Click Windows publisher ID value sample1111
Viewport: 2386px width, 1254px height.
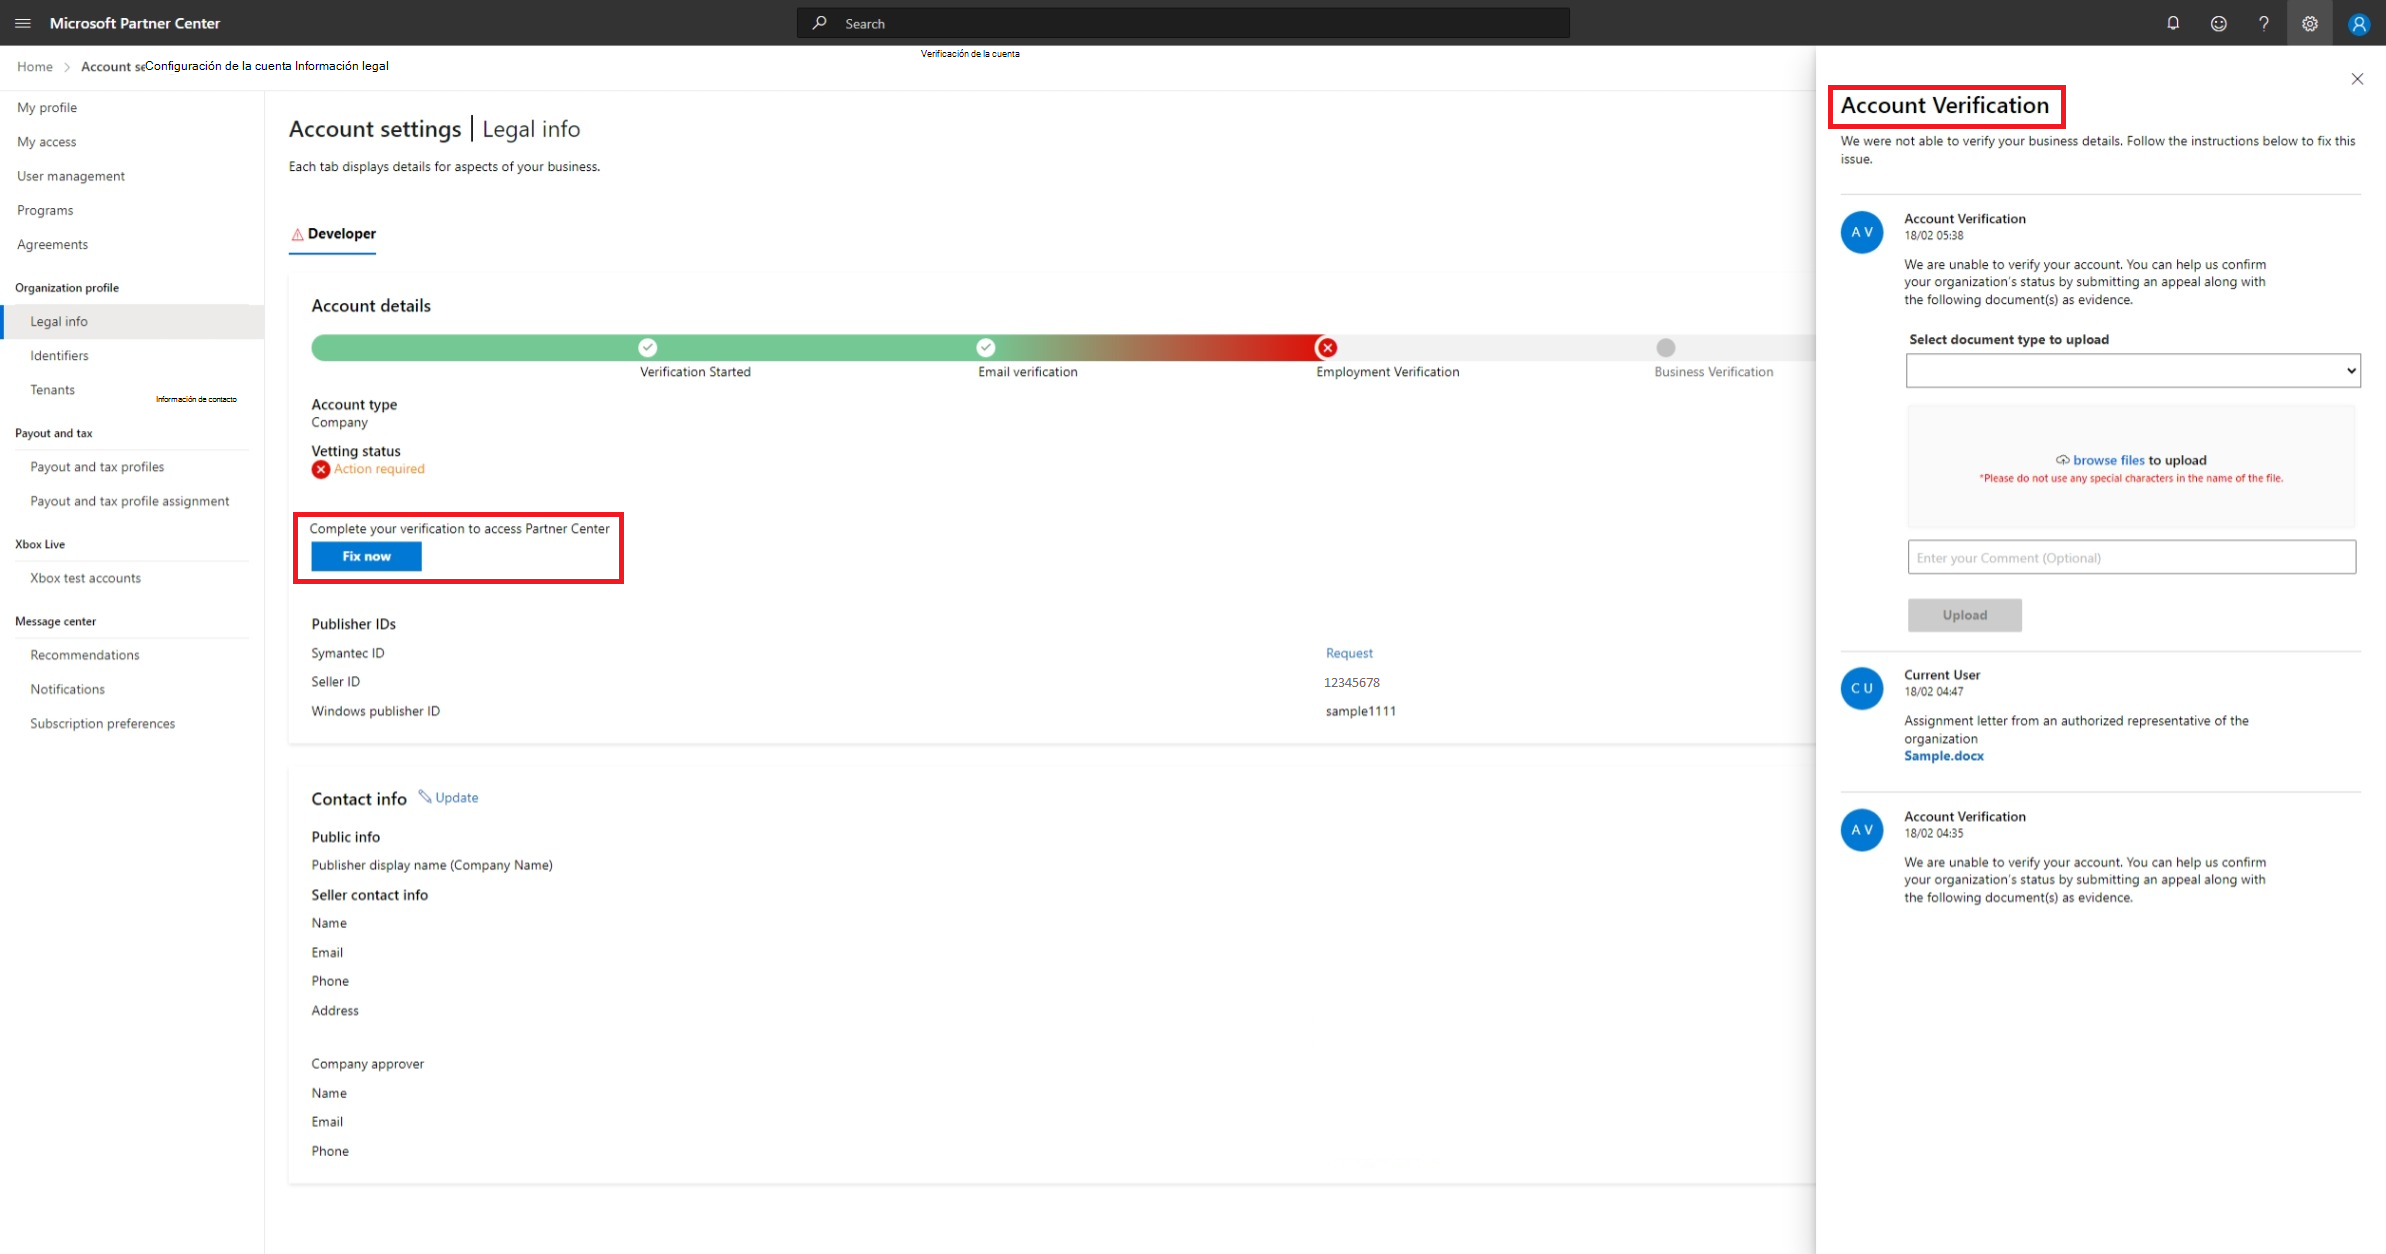1361,711
